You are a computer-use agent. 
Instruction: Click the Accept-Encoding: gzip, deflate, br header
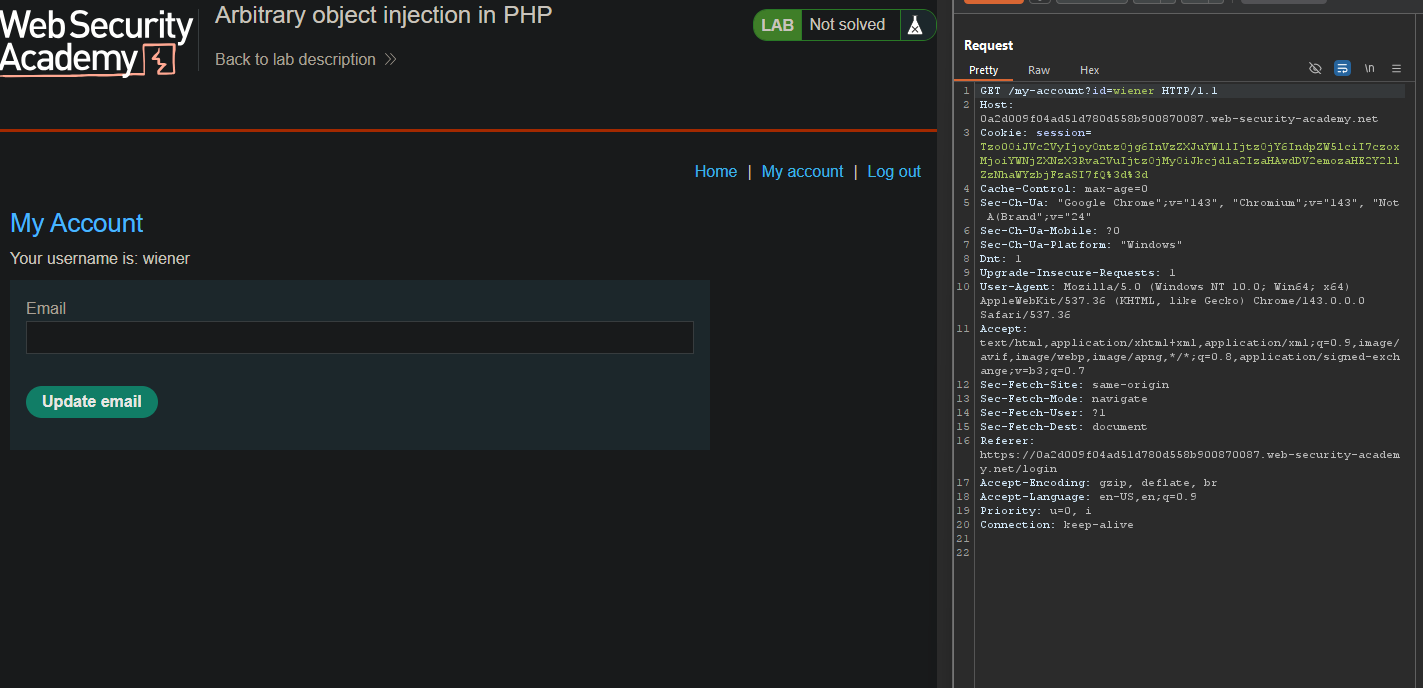pyautogui.click(x=1097, y=483)
